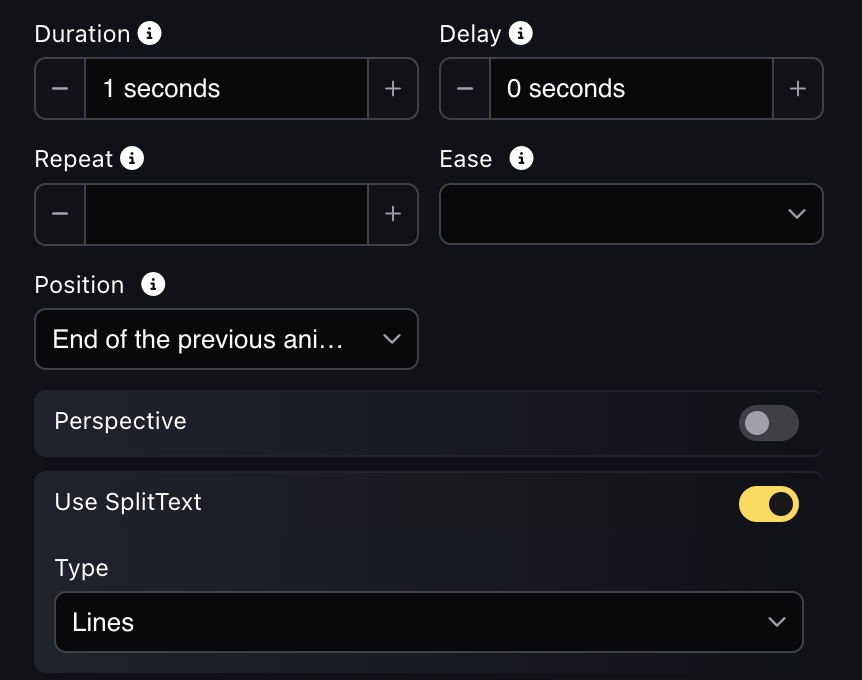The width and height of the screenshot is (862, 680).
Task: Click the Delay field showing 0 seconds
Action: (x=631, y=89)
